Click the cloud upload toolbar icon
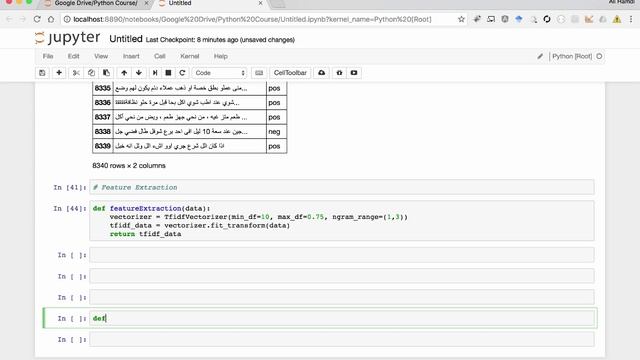This screenshot has width=640, height=360. tap(322, 73)
